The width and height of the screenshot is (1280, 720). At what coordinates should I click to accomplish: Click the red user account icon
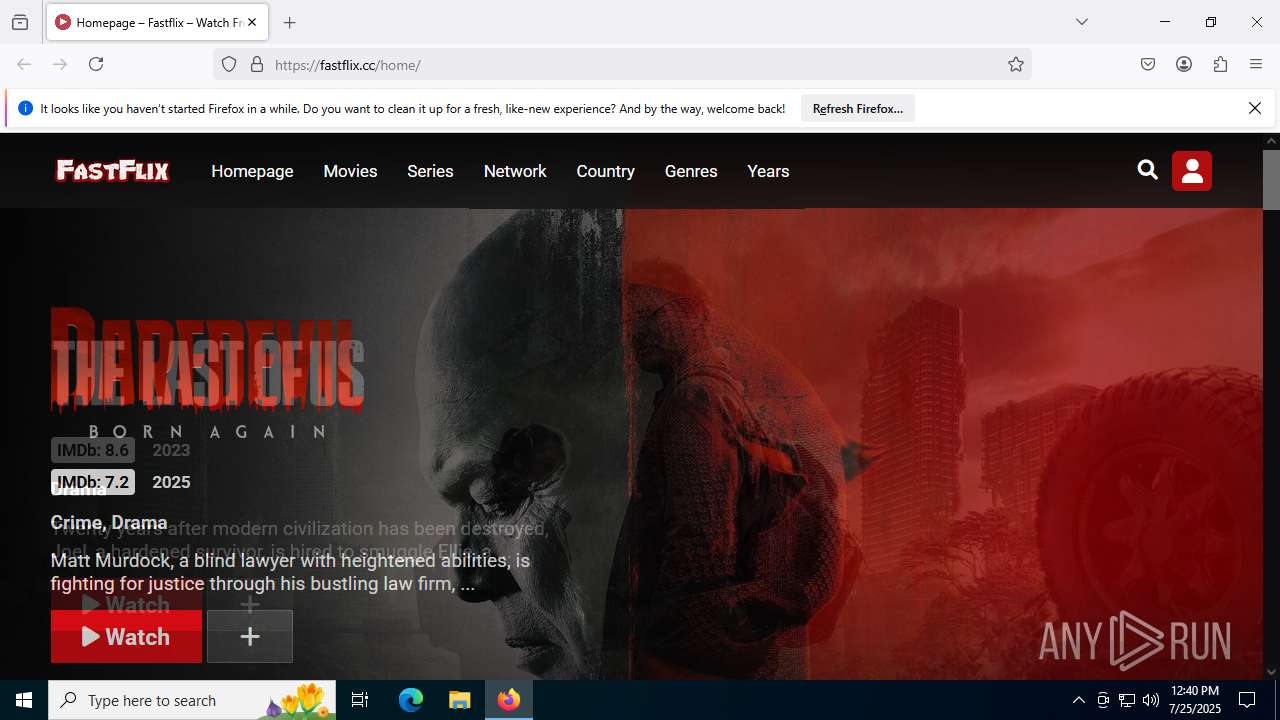coord(1192,171)
